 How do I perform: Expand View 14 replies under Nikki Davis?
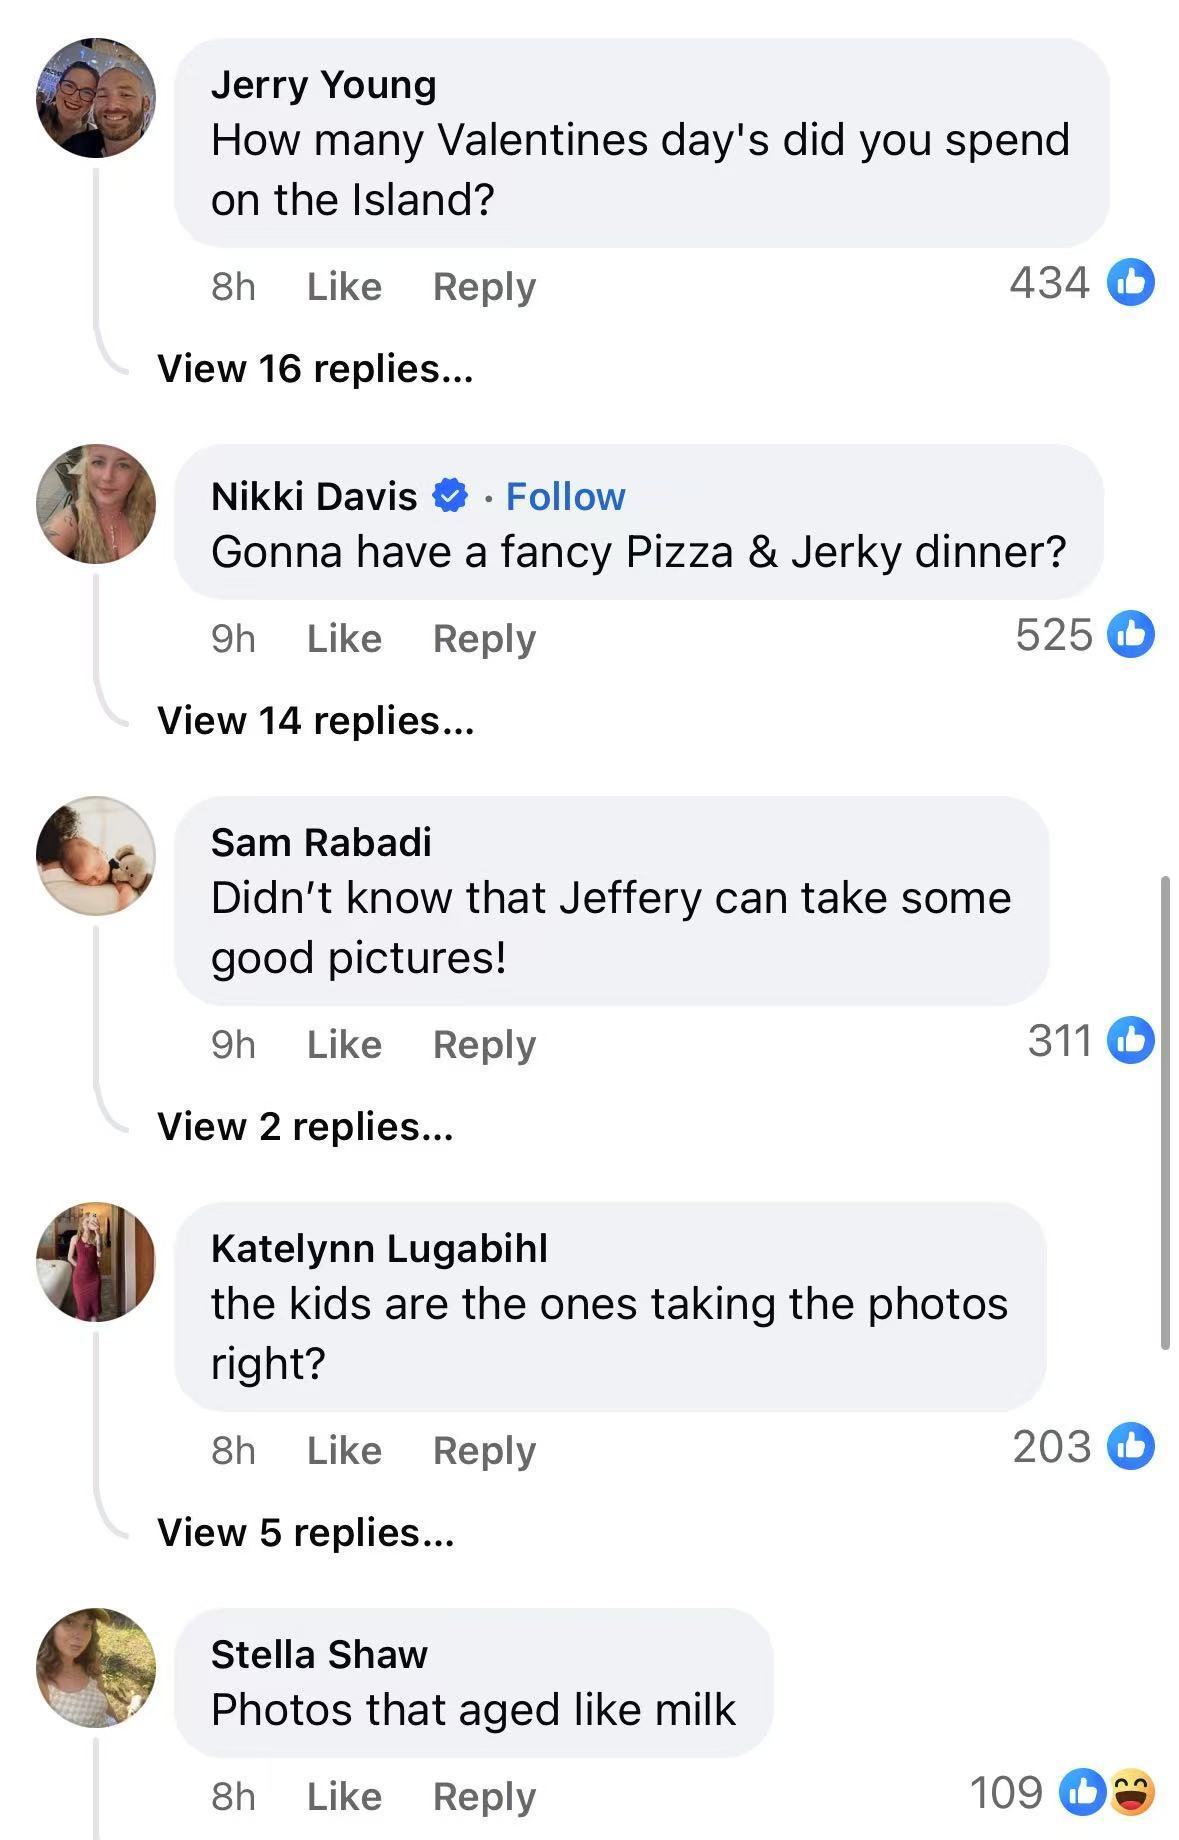point(315,721)
